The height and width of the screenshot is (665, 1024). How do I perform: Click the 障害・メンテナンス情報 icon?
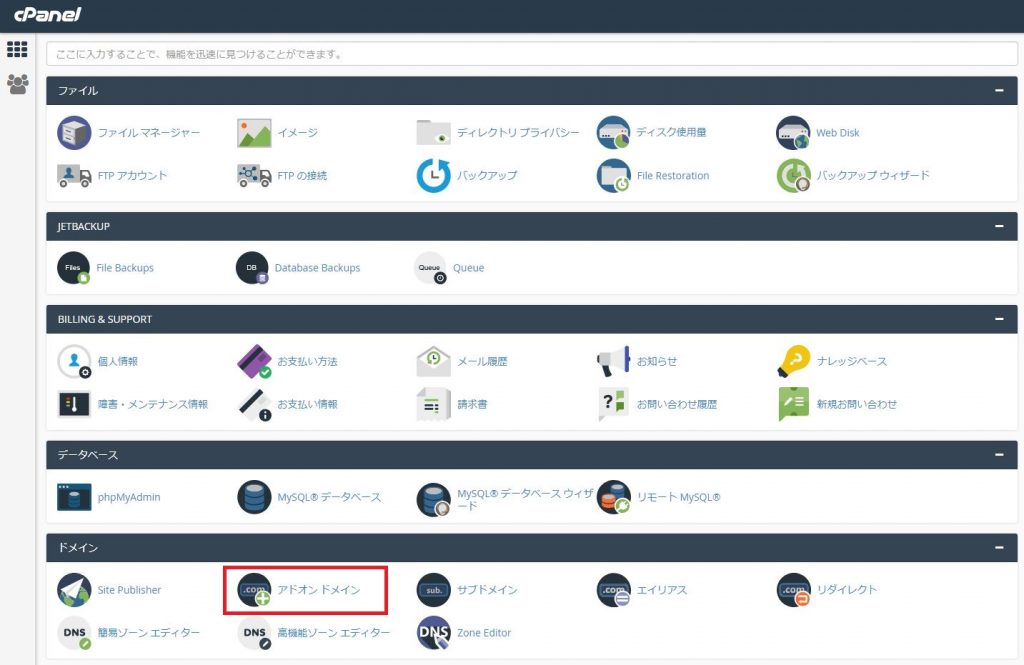[x=74, y=404]
